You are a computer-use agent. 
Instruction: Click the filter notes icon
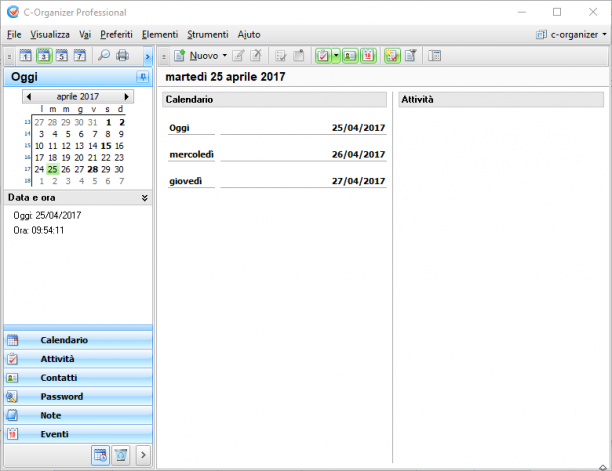pyautogui.click(x=411, y=56)
